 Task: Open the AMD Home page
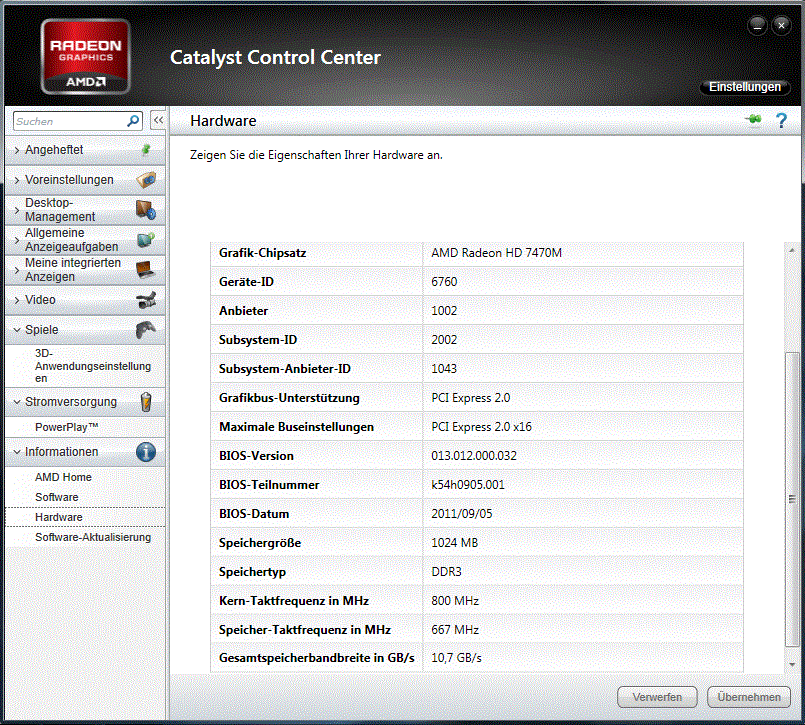point(63,477)
